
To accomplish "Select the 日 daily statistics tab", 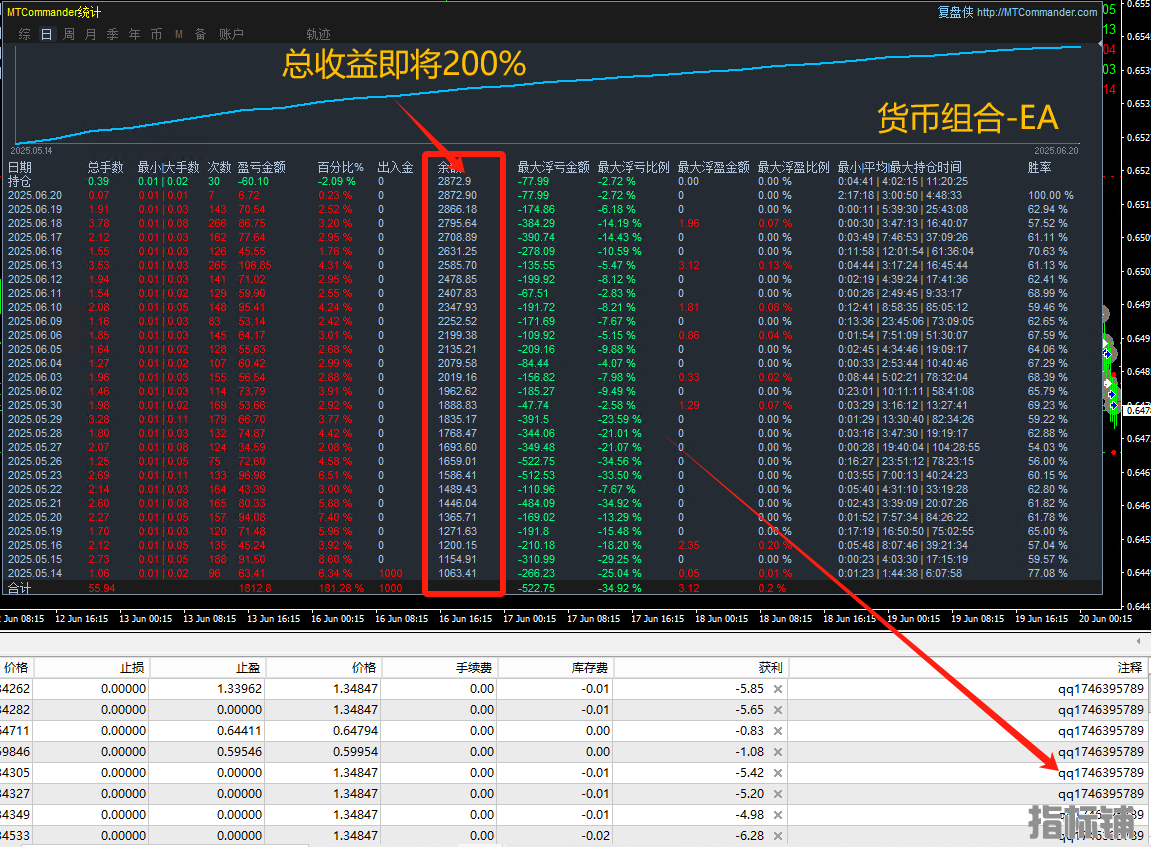I will (x=46, y=34).
